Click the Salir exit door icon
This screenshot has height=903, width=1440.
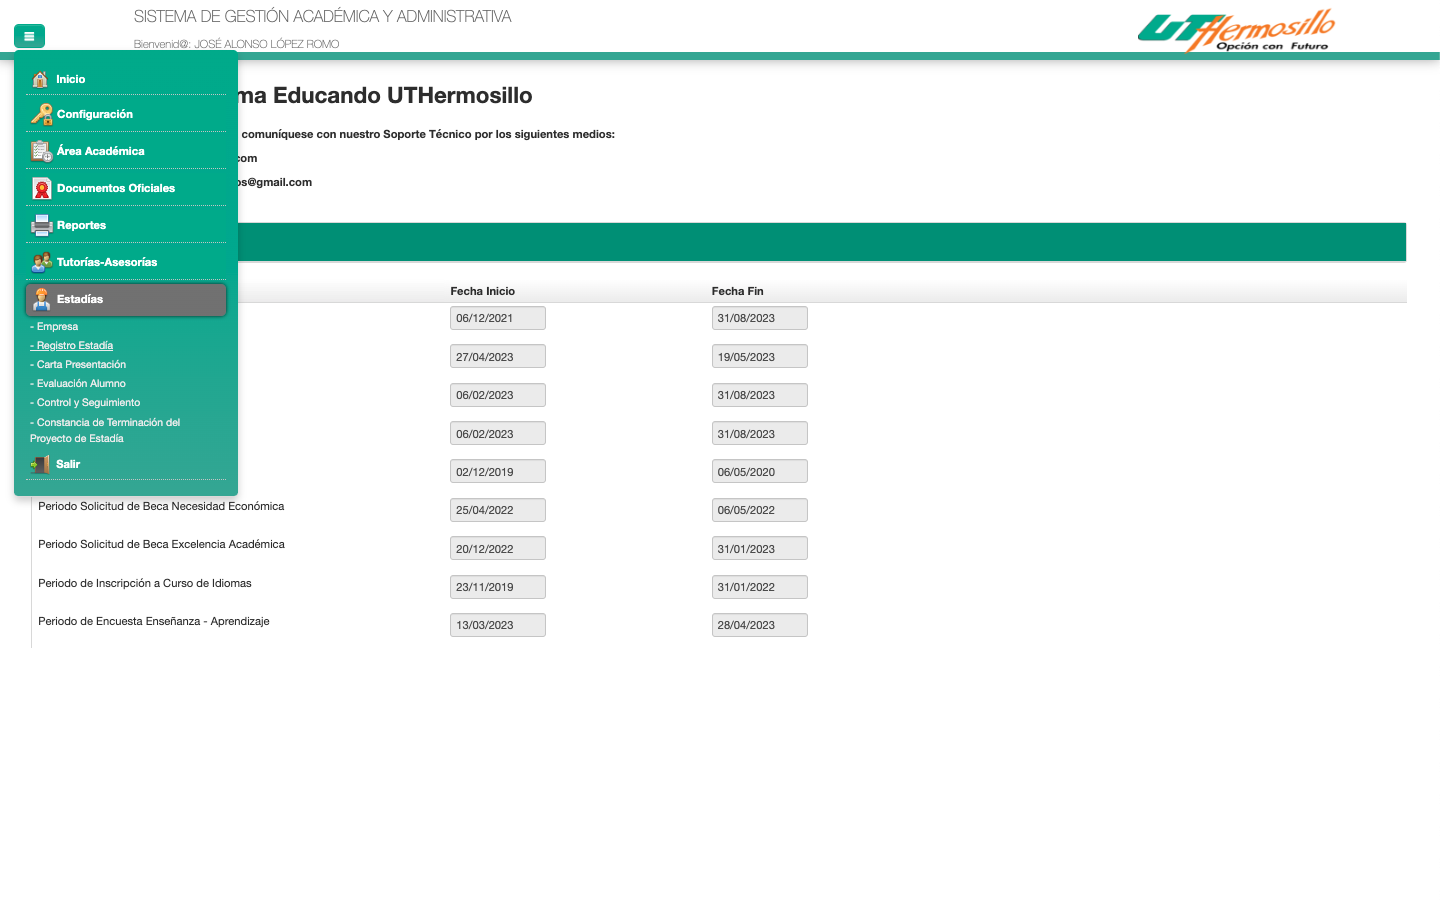click(x=40, y=464)
